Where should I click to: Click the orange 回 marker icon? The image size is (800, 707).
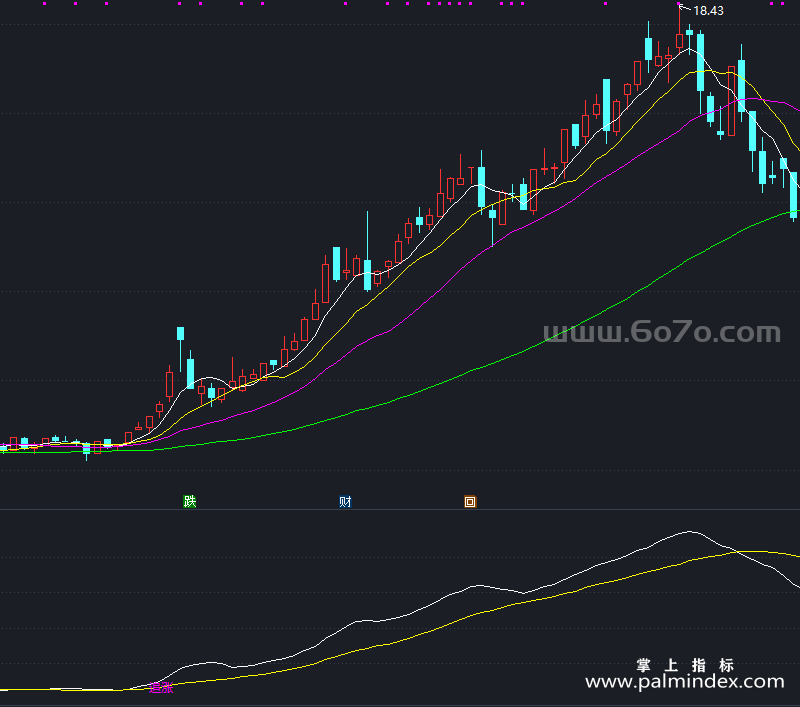click(470, 502)
